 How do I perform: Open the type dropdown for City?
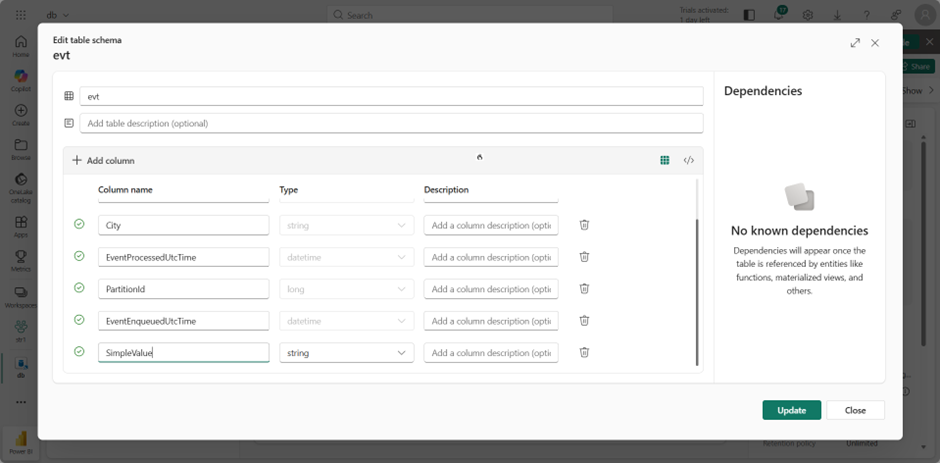(x=346, y=226)
